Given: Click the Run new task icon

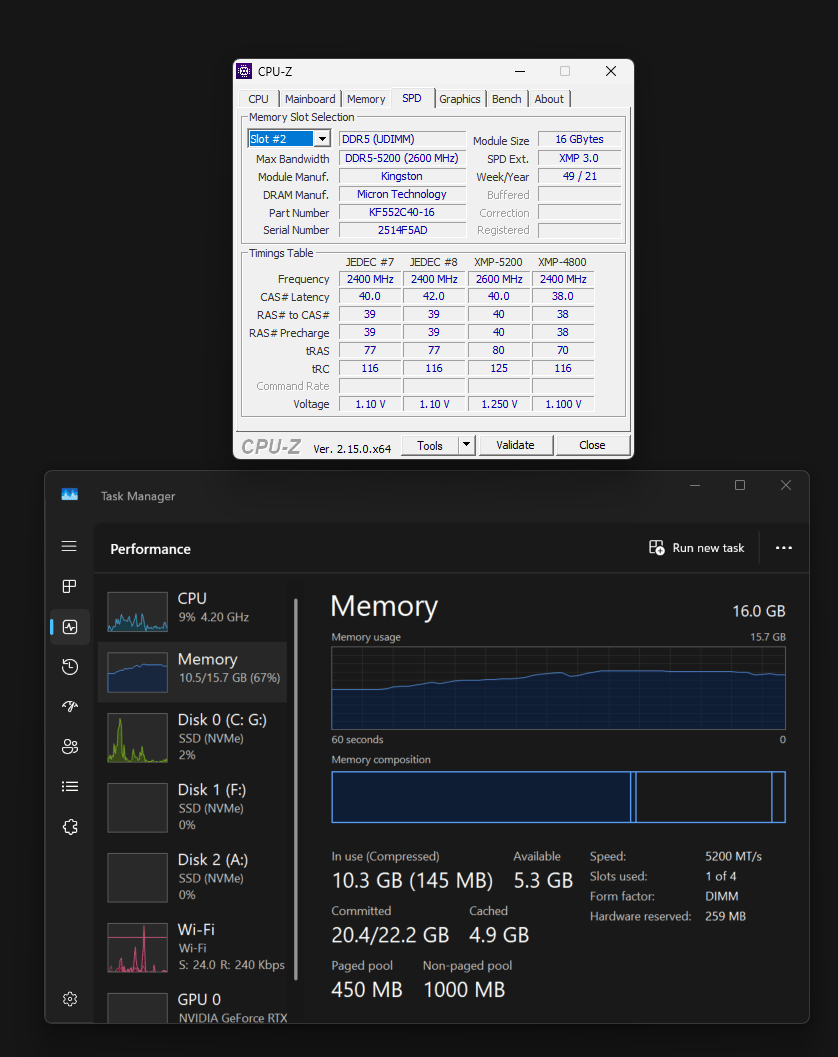Looking at the screenshot, I should click(x=657, y=547).
